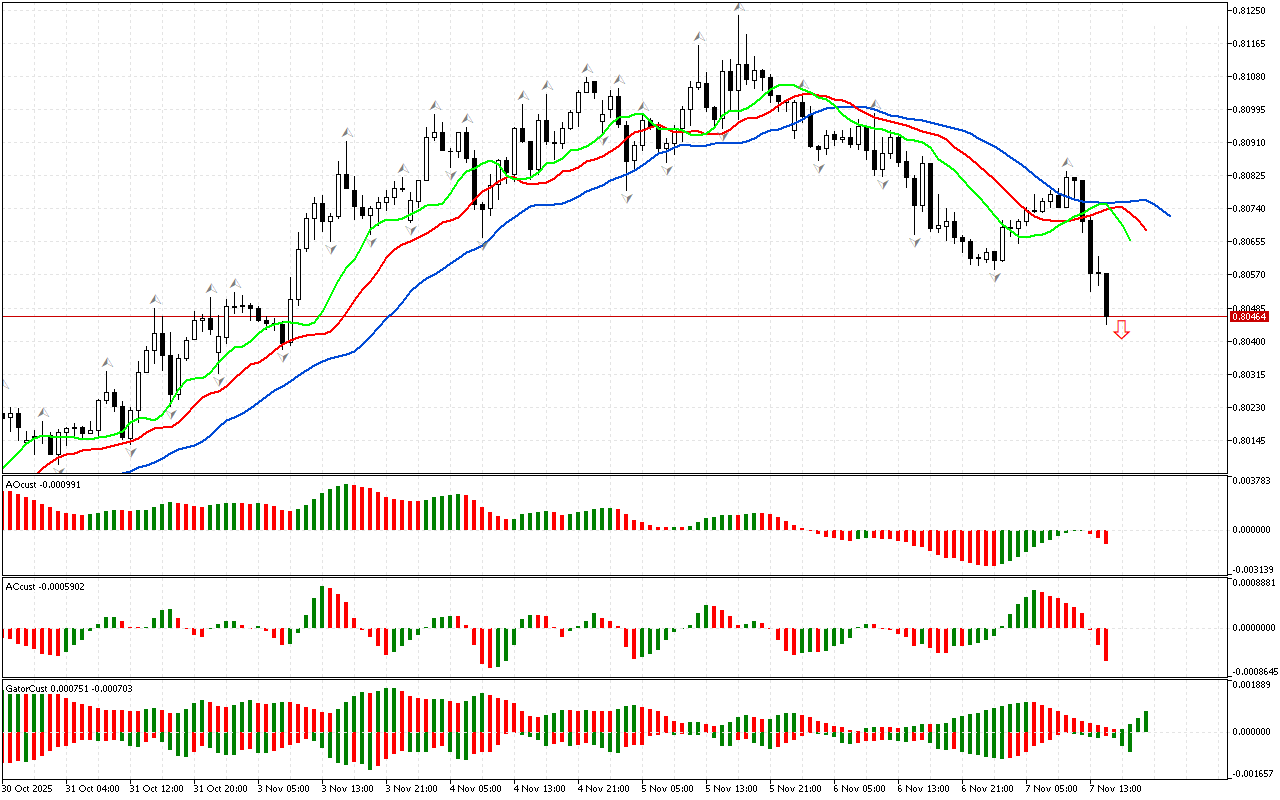Click the last black bearish candle
The image size is (1280, 800).
click(x=1106, y=295)
